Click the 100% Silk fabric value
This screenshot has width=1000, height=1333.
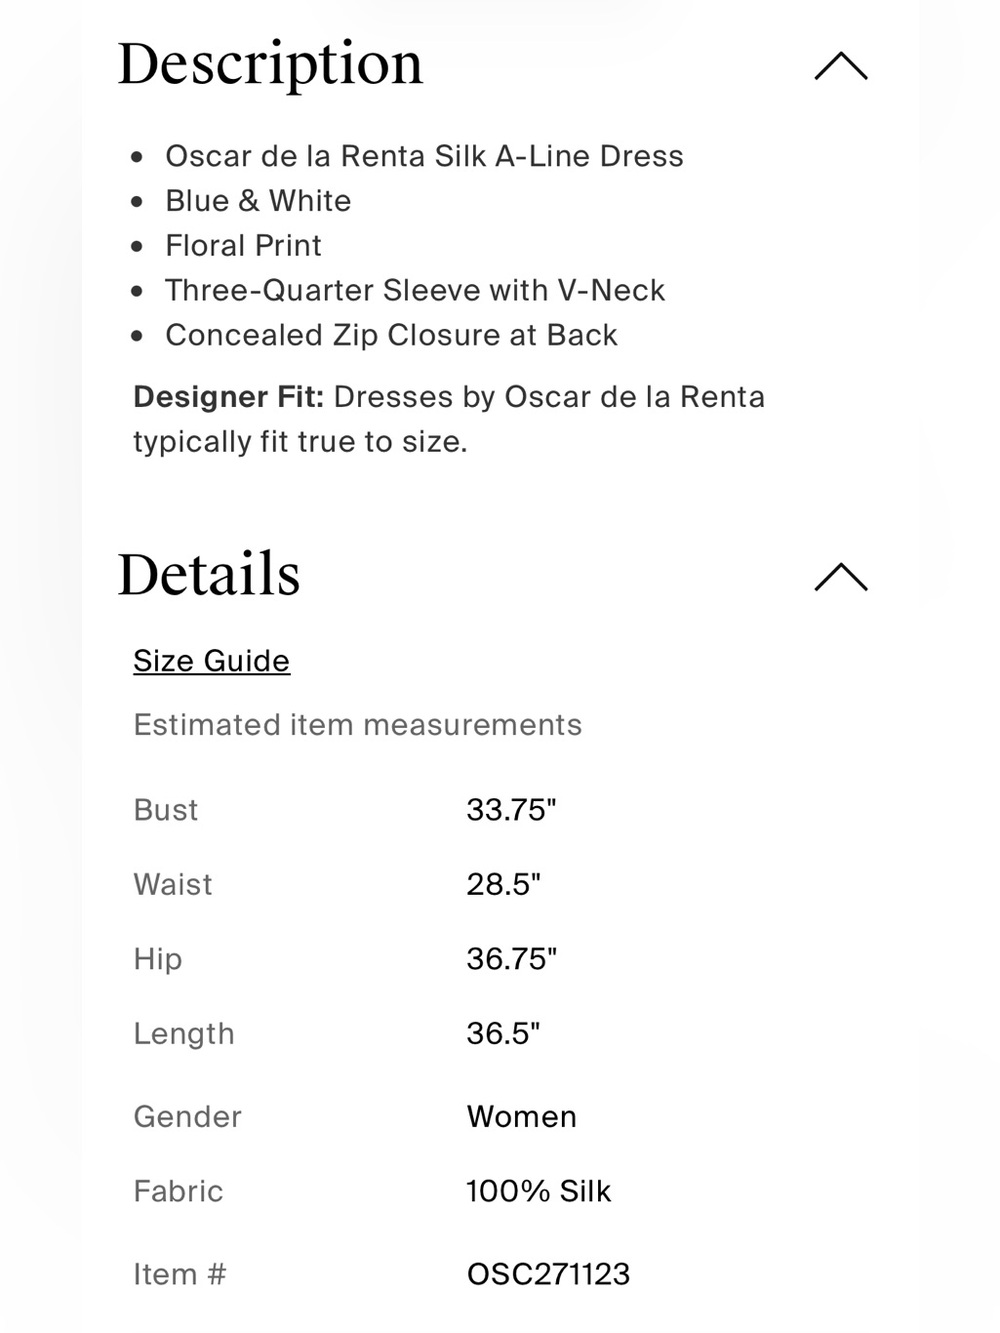[x=538, y=1191]
